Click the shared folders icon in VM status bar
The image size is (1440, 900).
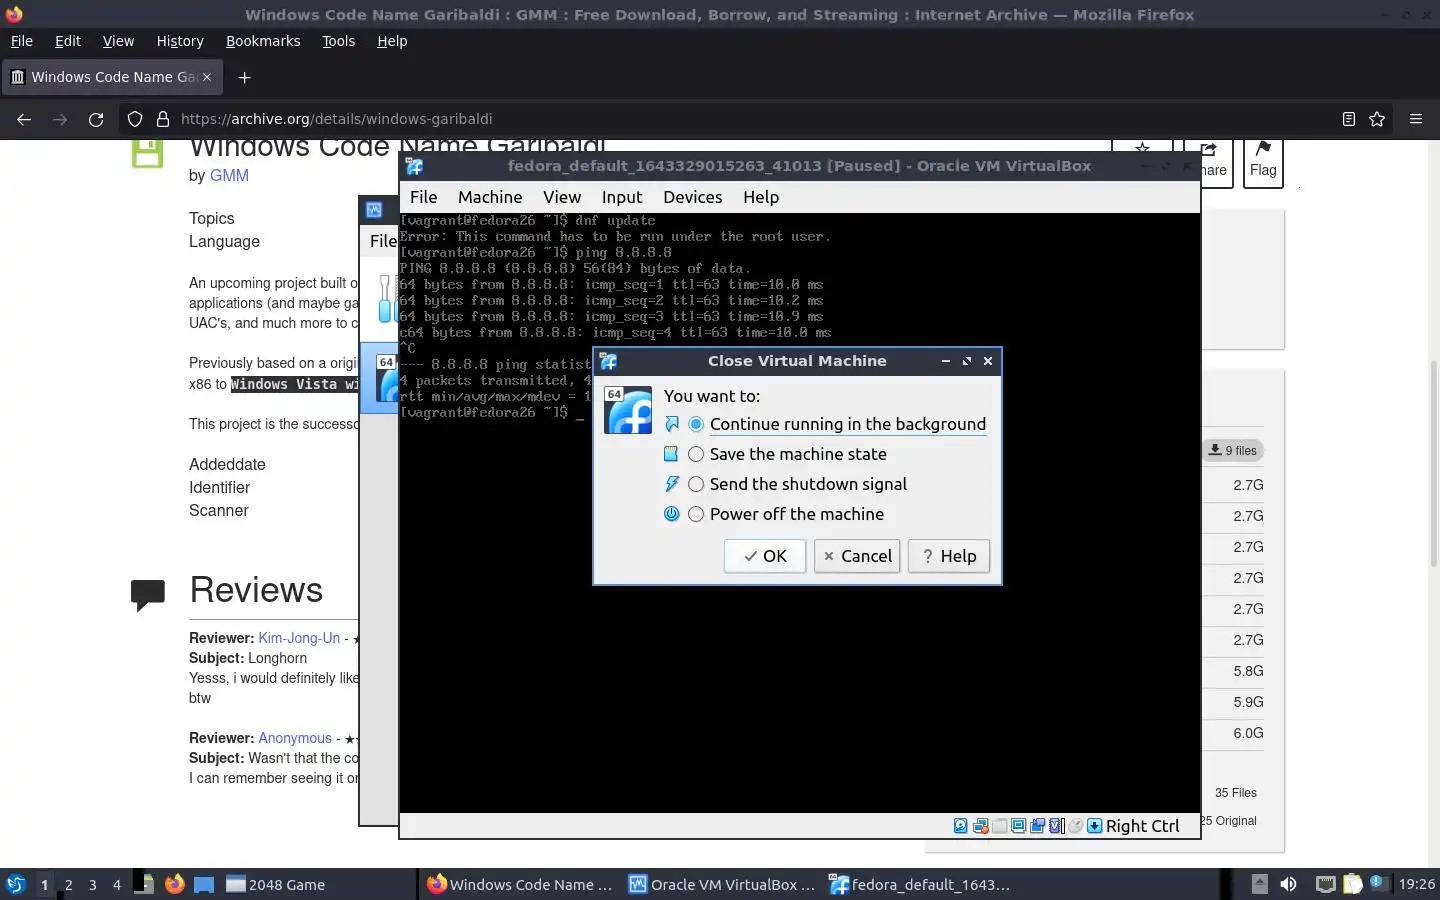tap(1000, 826)
